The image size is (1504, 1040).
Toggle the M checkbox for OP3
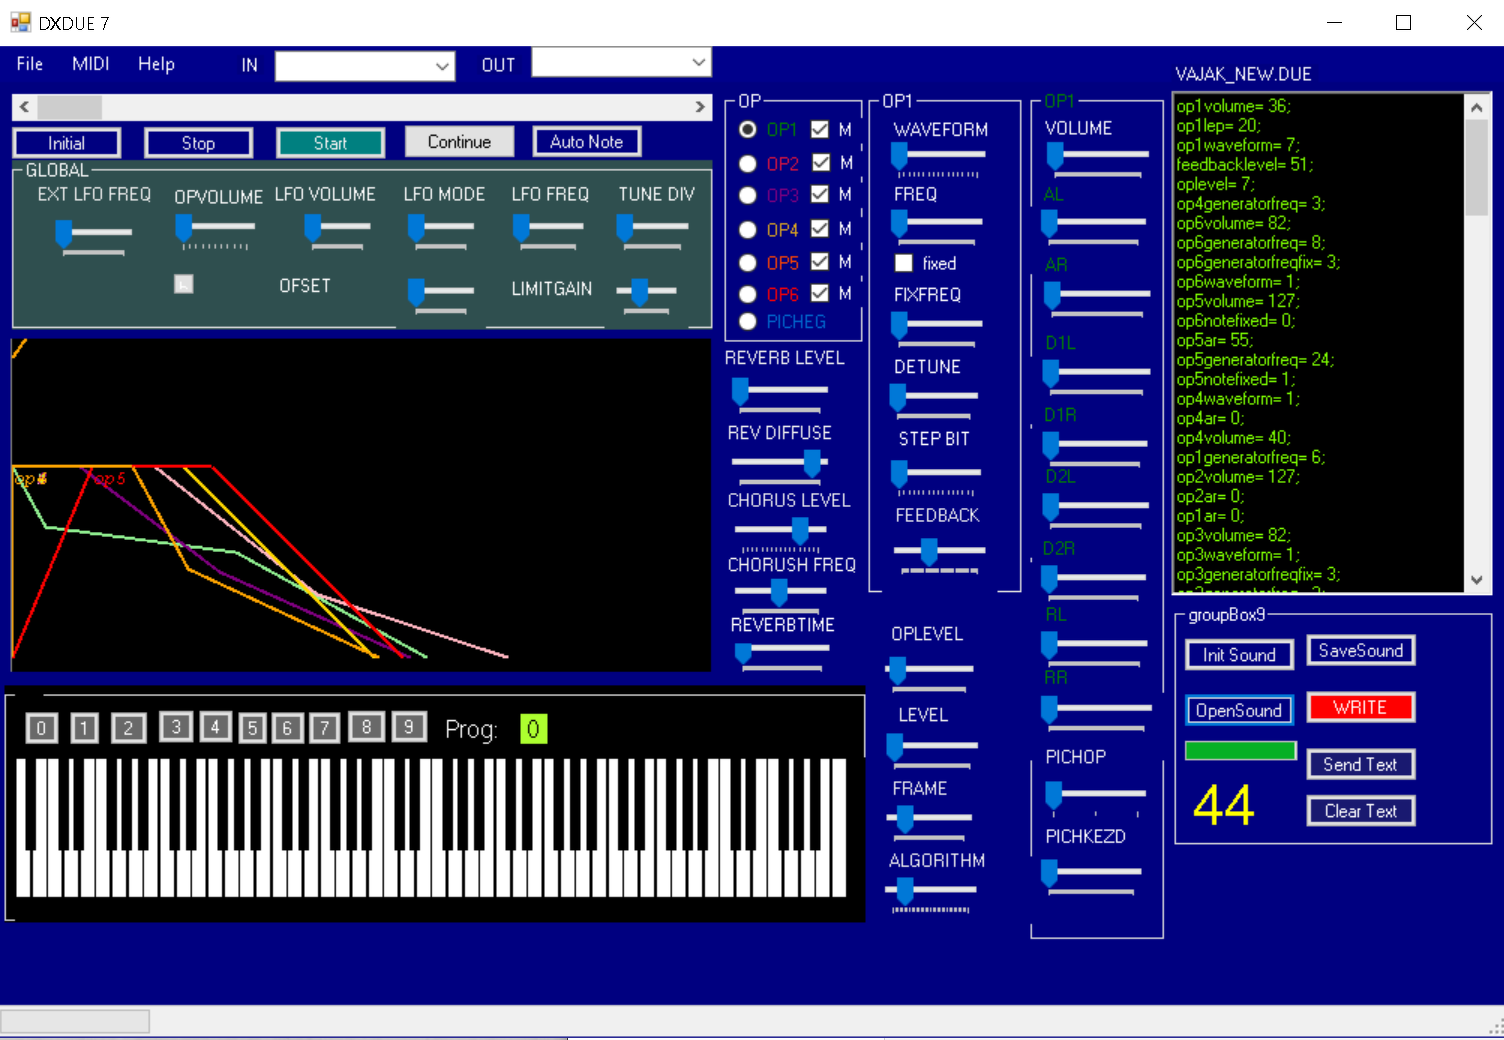[x=820, y=194]
